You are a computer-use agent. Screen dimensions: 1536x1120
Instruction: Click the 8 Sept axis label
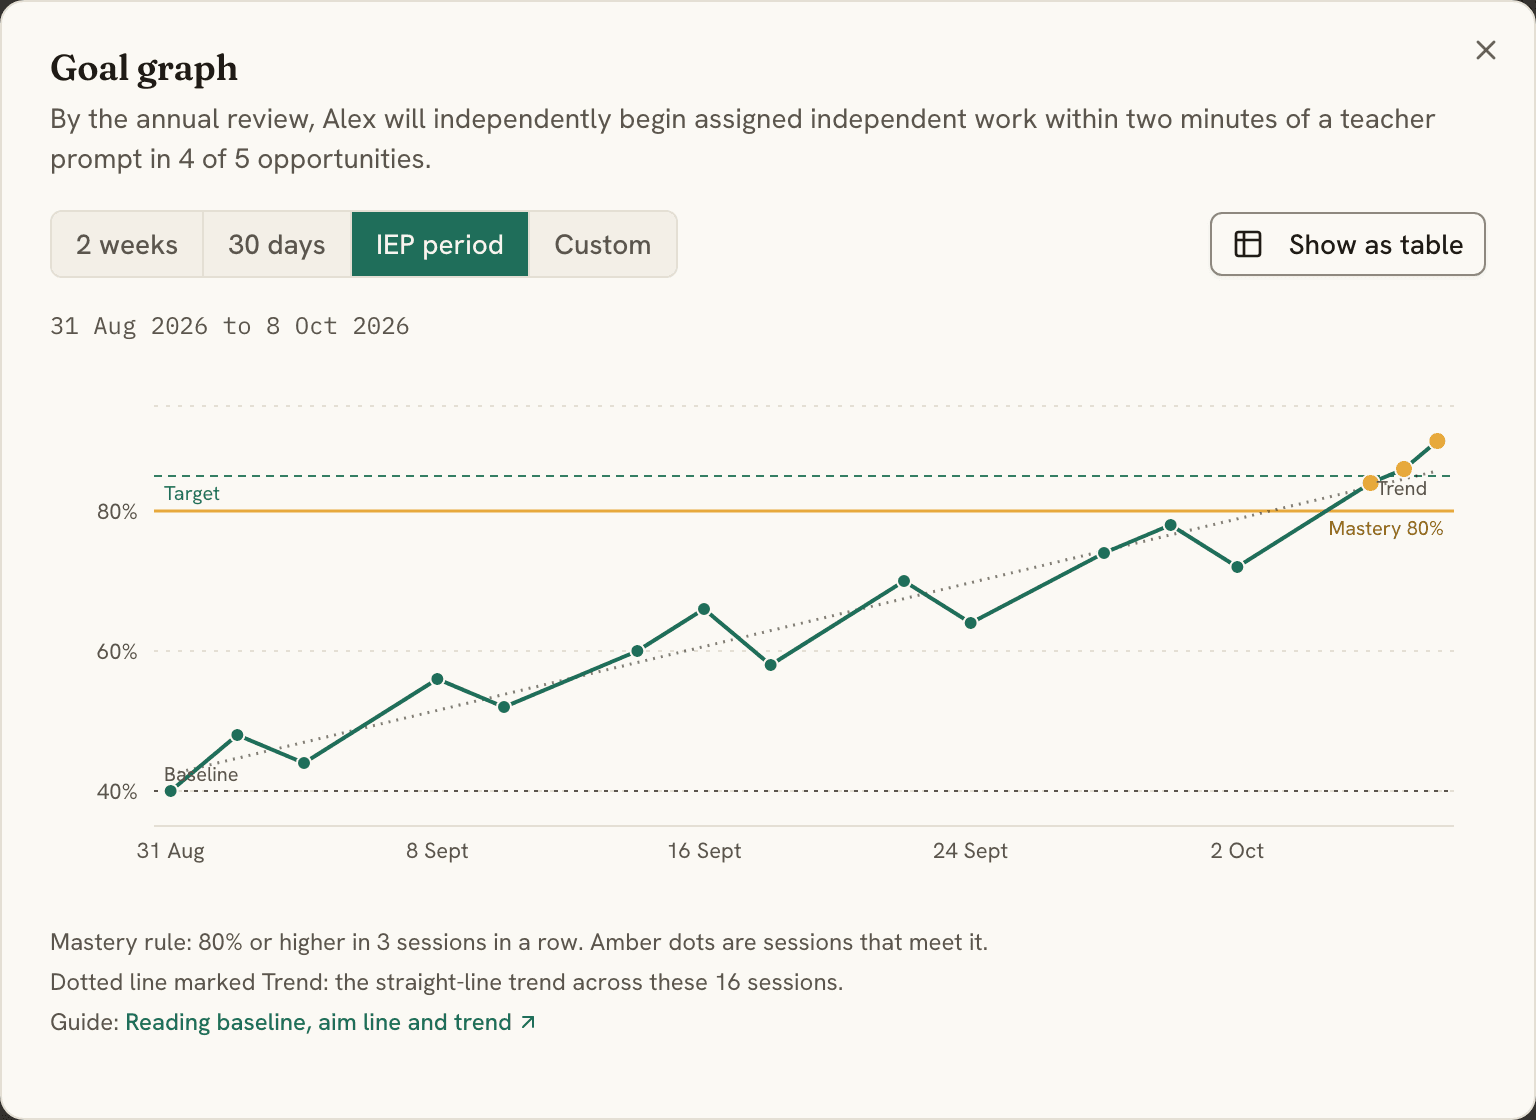pos(437,851)
